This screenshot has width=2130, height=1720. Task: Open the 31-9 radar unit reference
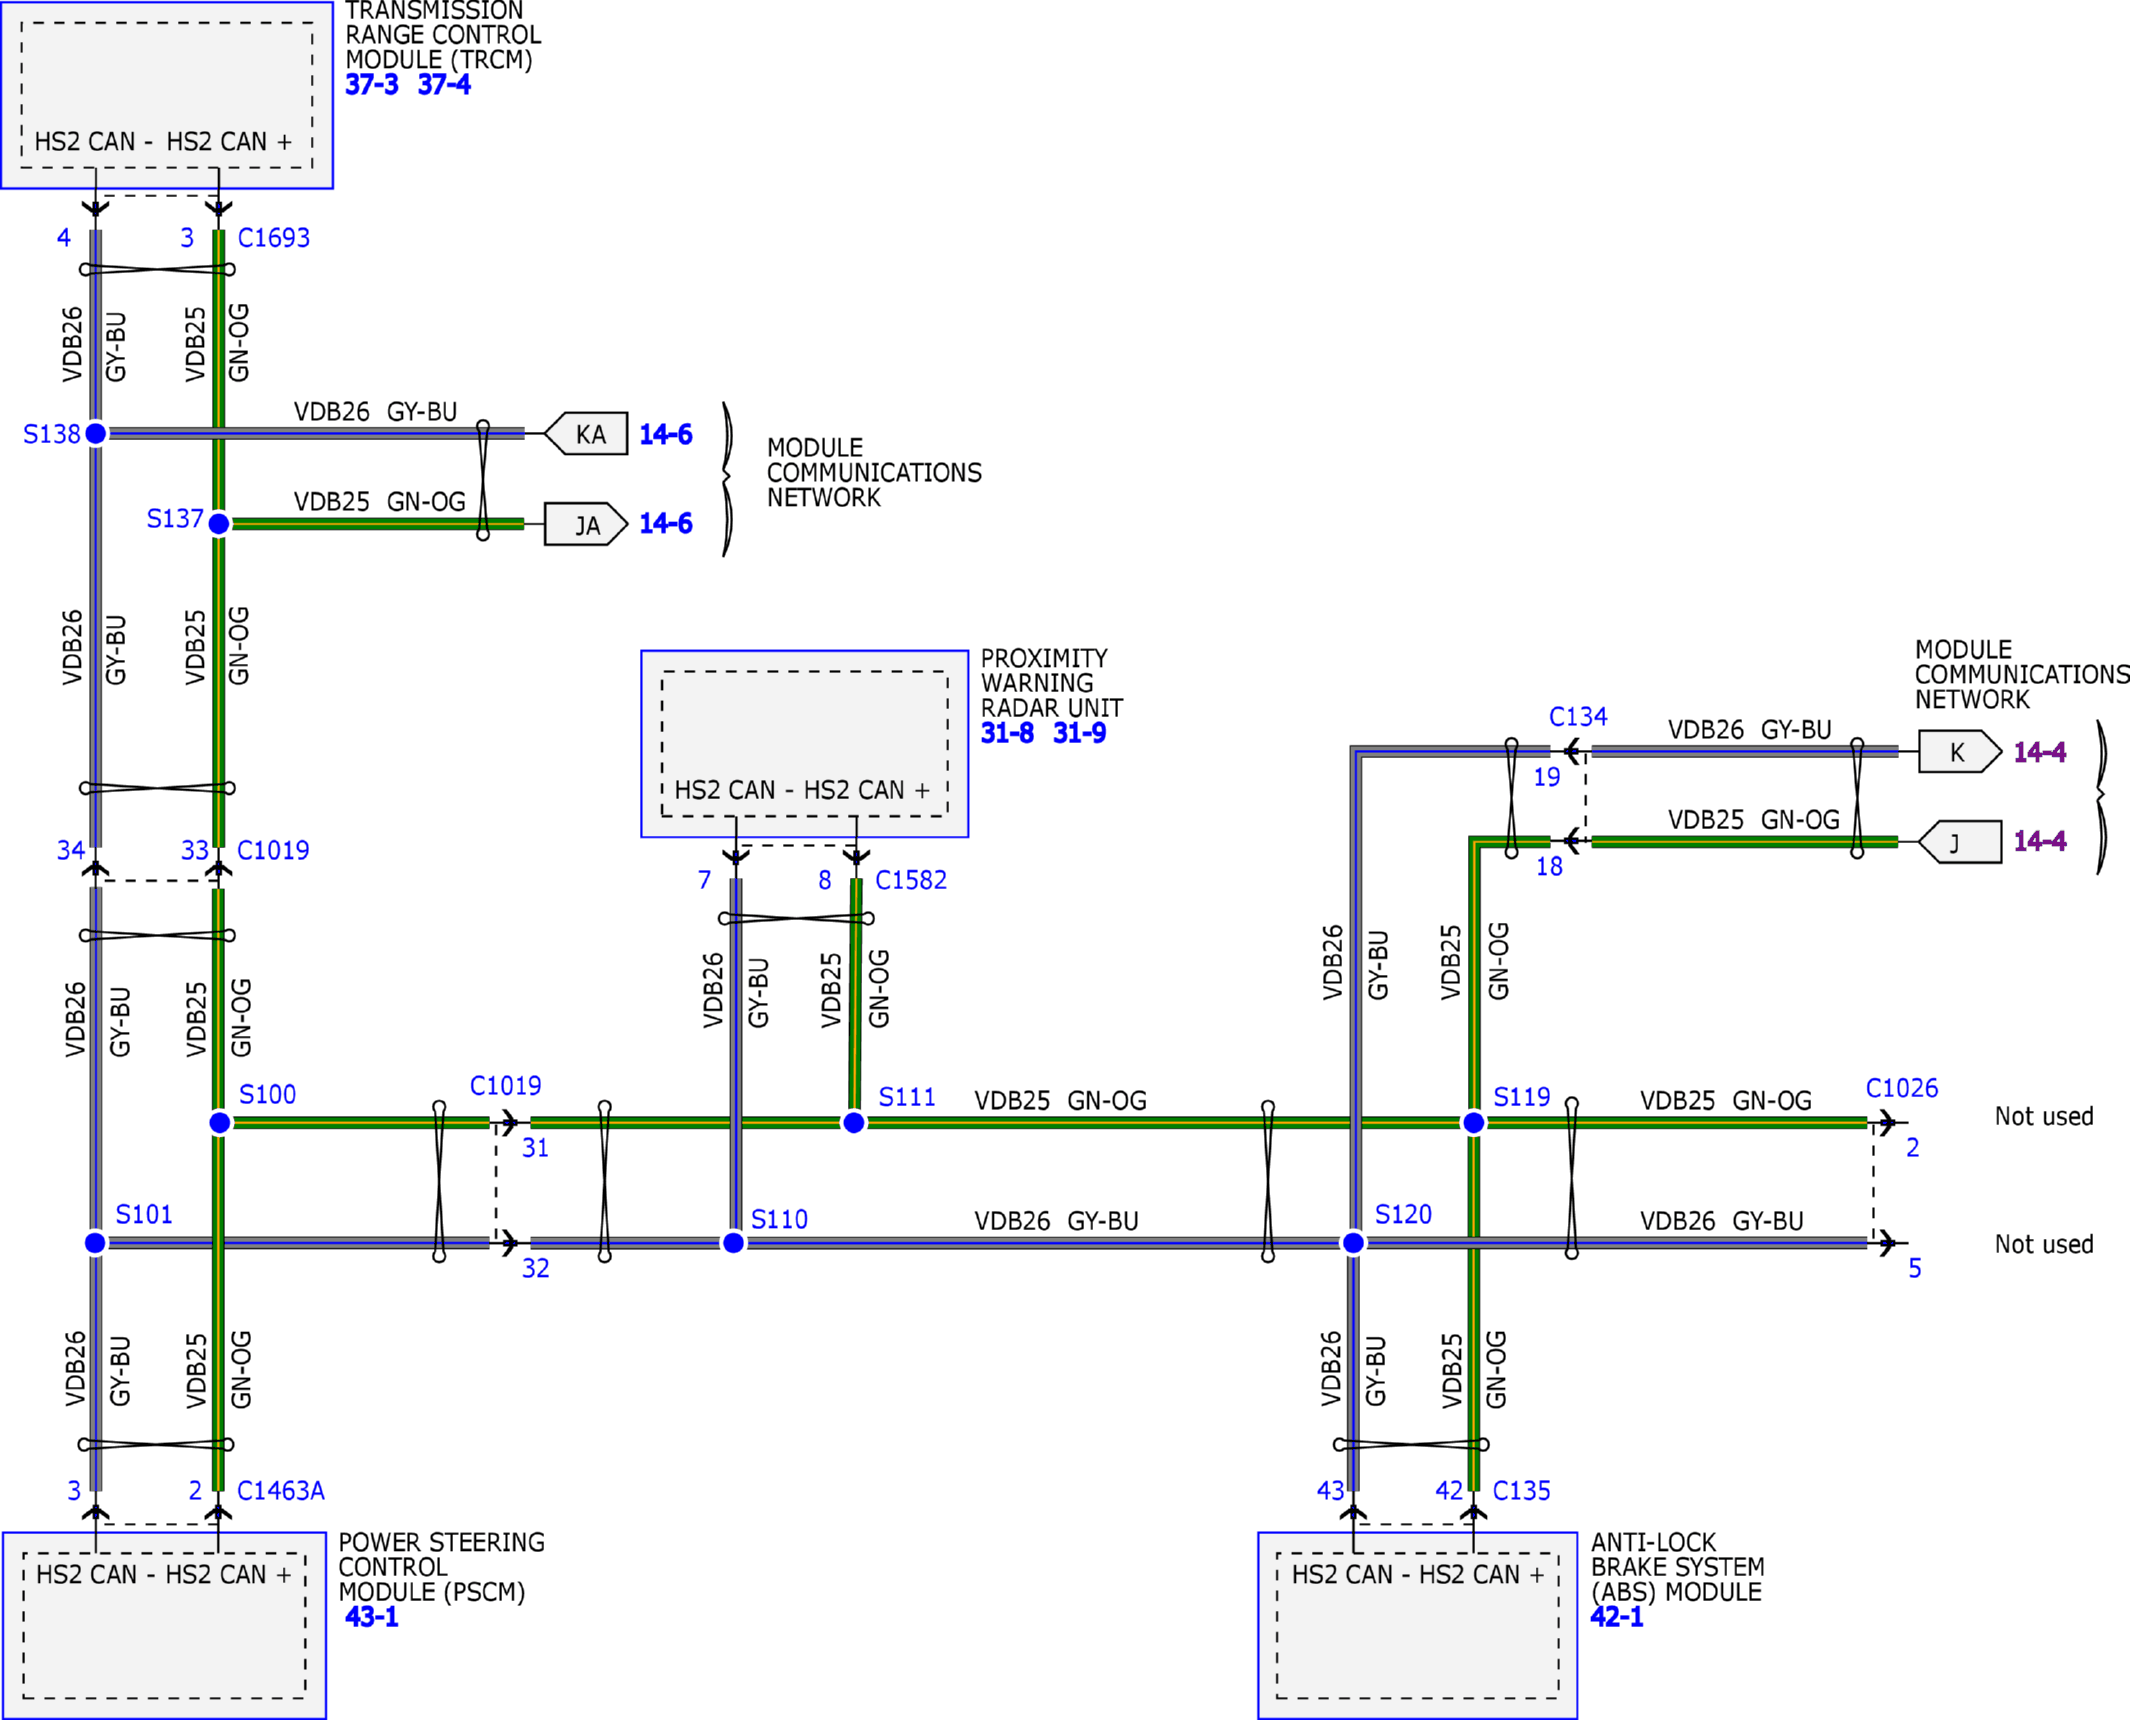coord(1079,733)
